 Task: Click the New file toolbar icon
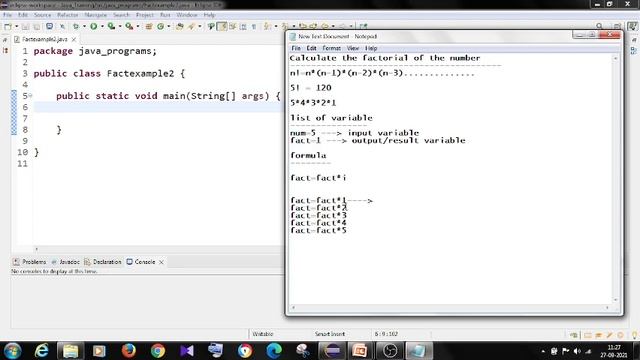click(7, 27)
